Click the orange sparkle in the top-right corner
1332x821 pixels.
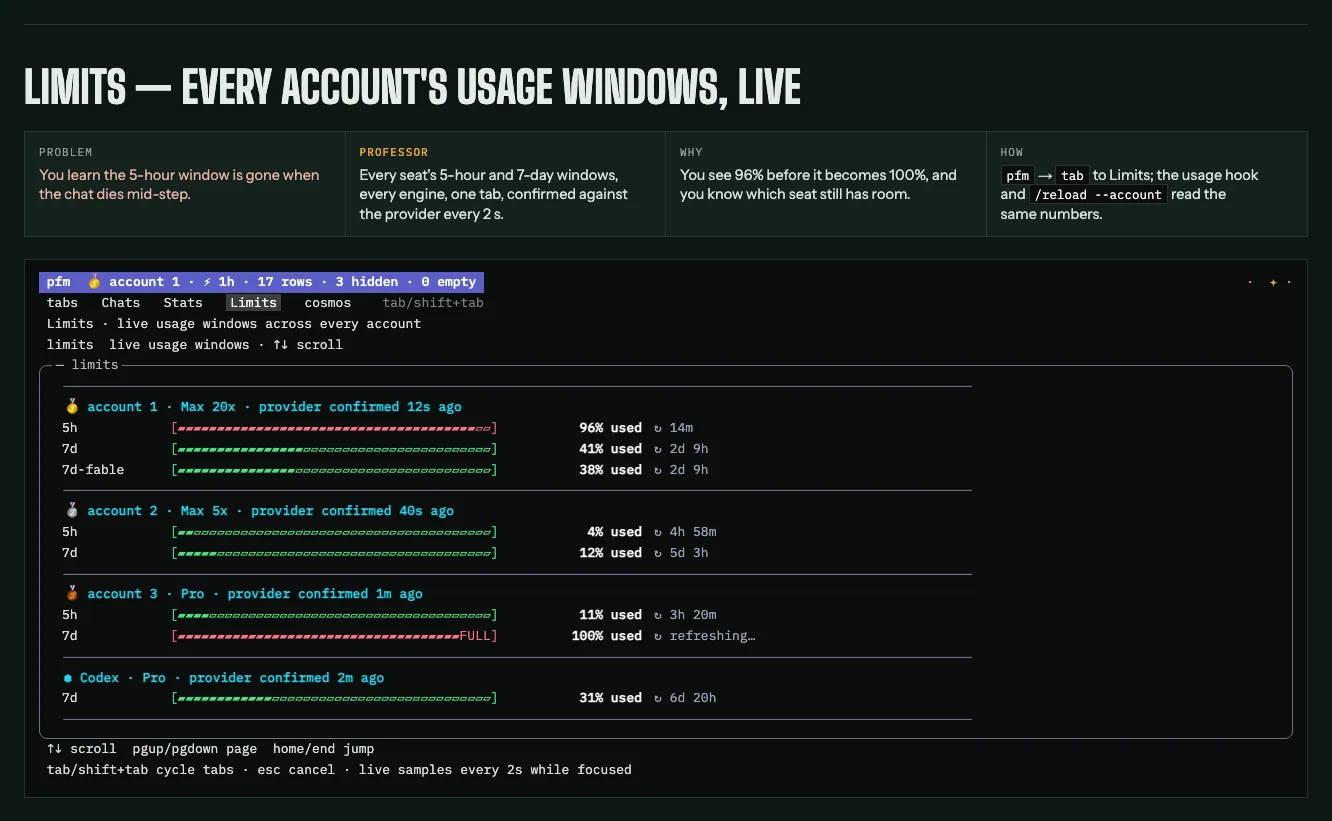(1273, 283)
